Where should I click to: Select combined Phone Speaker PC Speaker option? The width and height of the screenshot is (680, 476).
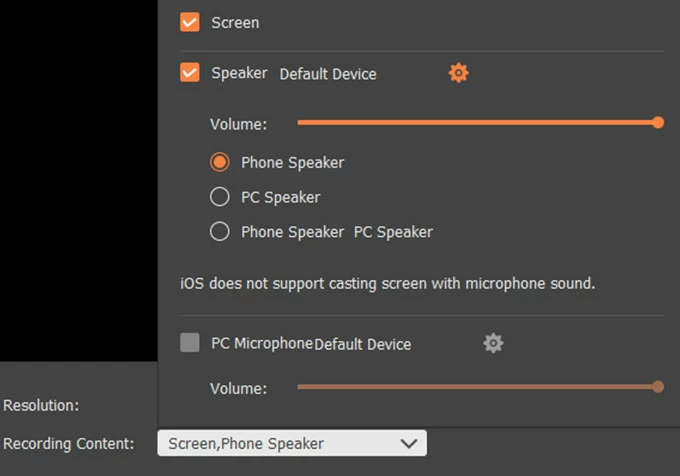(220, 232)
